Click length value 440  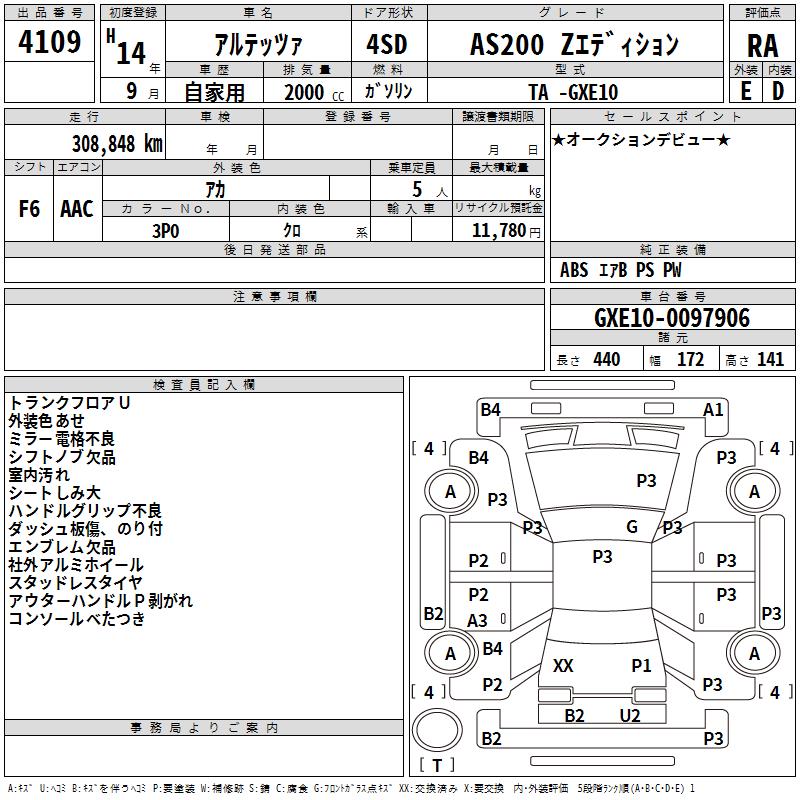tap(607, 359)
